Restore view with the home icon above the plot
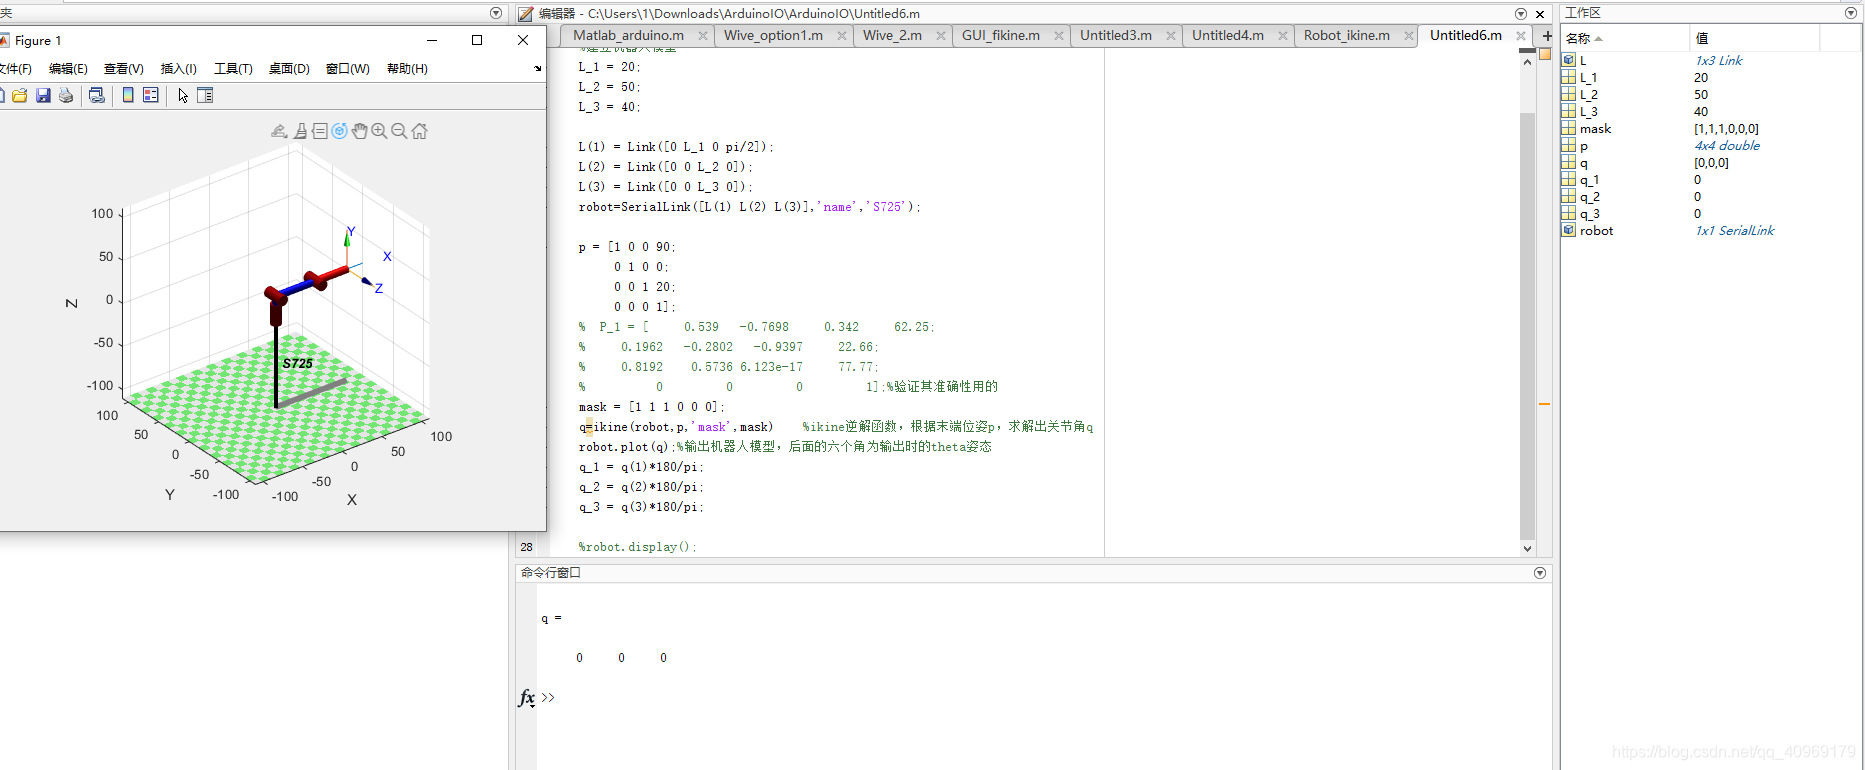This screenshot has width=1865, height=770. coord(420,131)
